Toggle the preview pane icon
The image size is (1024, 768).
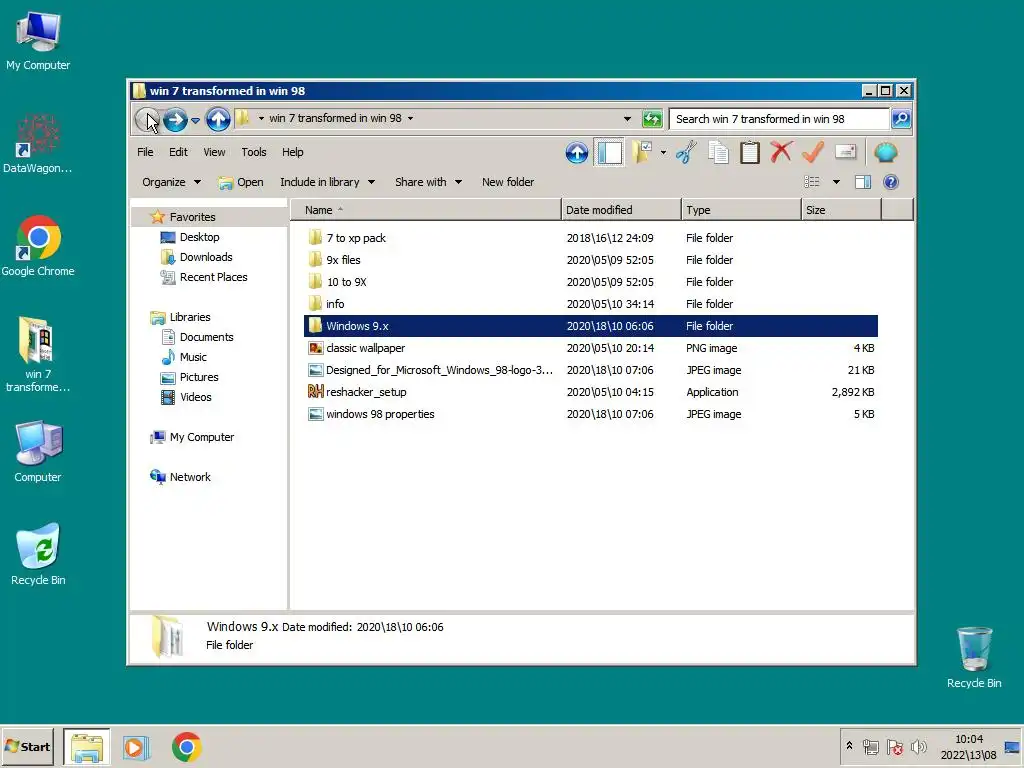863,182
